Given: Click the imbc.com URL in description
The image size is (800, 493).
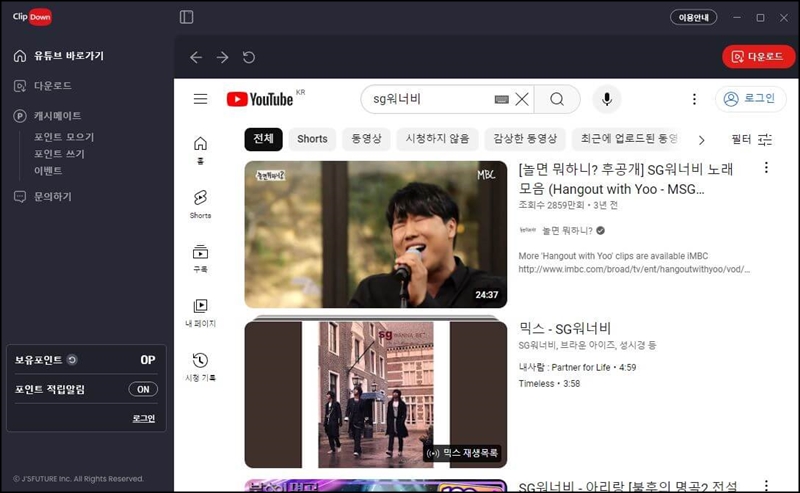Looking at the screenshot, I should click(634, 269).
